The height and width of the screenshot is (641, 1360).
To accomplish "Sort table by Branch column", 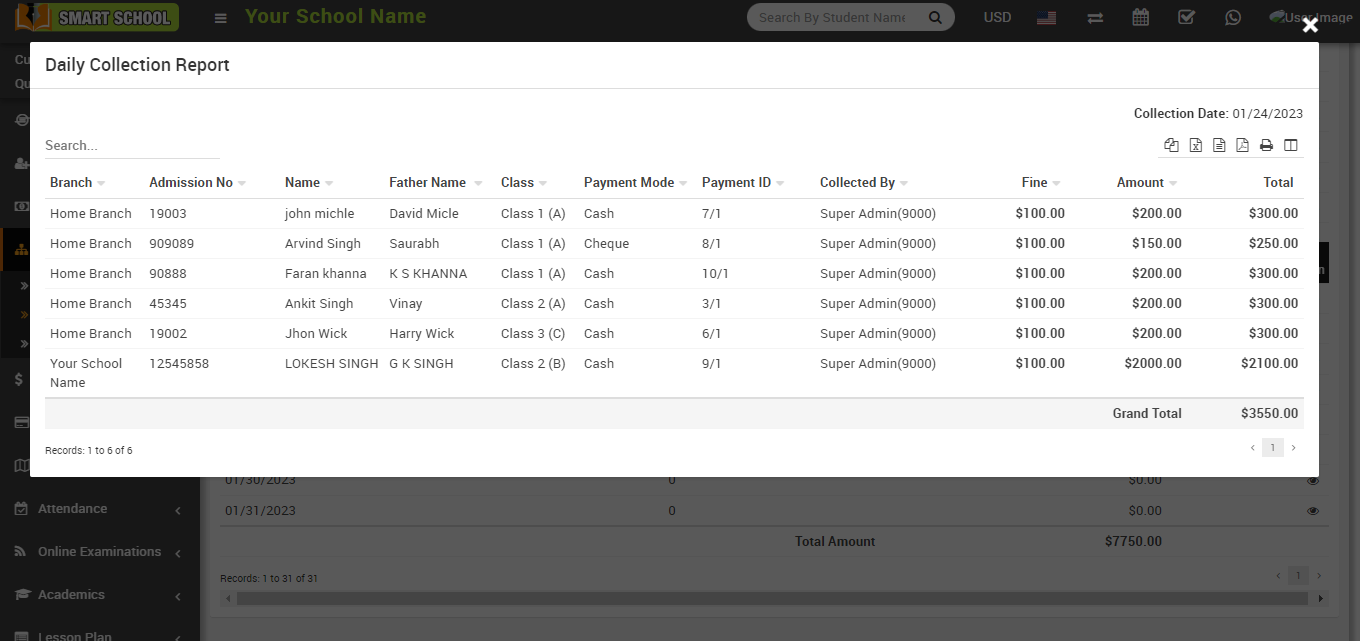I will click(x=78, y=183).
